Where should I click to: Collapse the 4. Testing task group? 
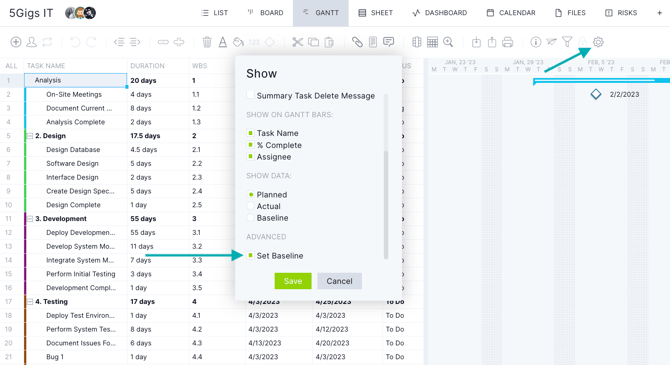30,302
